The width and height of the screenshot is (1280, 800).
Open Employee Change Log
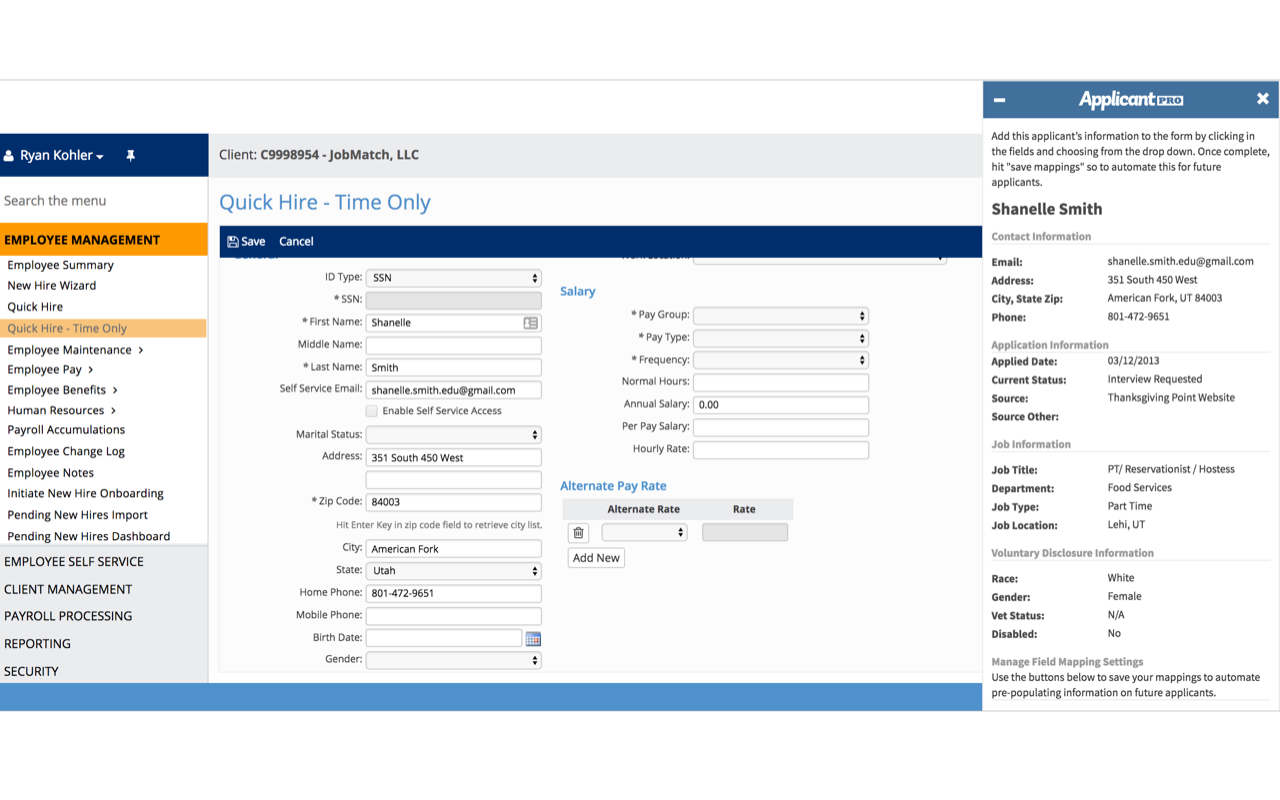pos(66,452)
